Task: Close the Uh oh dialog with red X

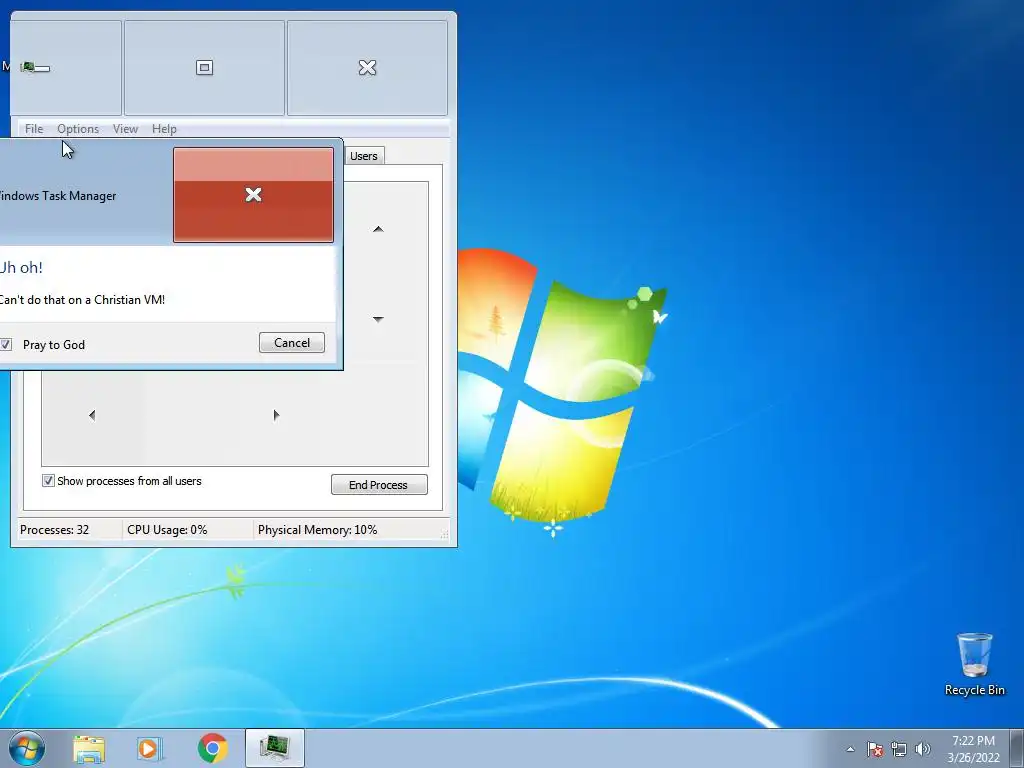Action: point(253,195)
